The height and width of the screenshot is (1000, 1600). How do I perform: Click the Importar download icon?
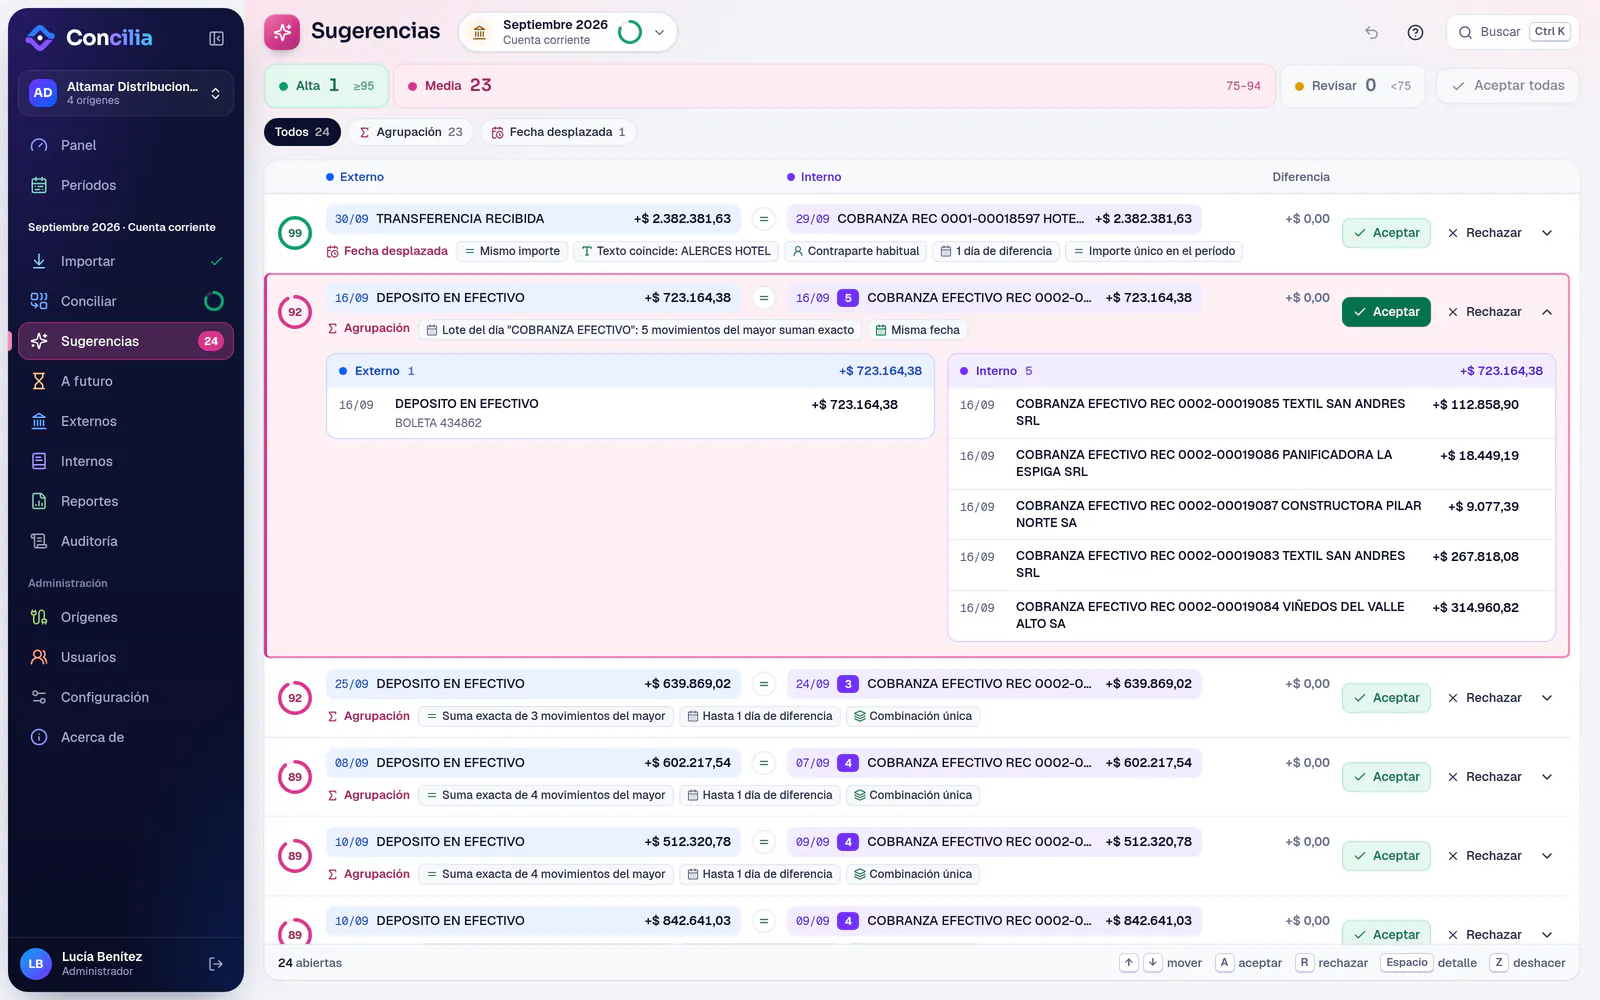coord(39,261)
